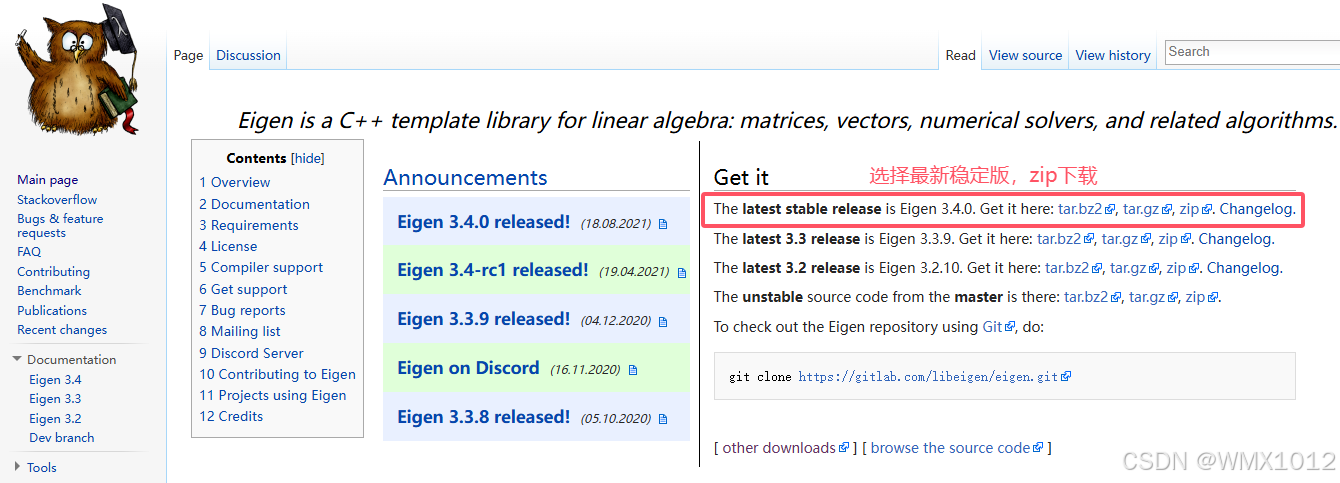The image size is (1340, 483).
Task: Open document icon next to Eigen 3.3.8 released
Action: (x=662, y=418)
